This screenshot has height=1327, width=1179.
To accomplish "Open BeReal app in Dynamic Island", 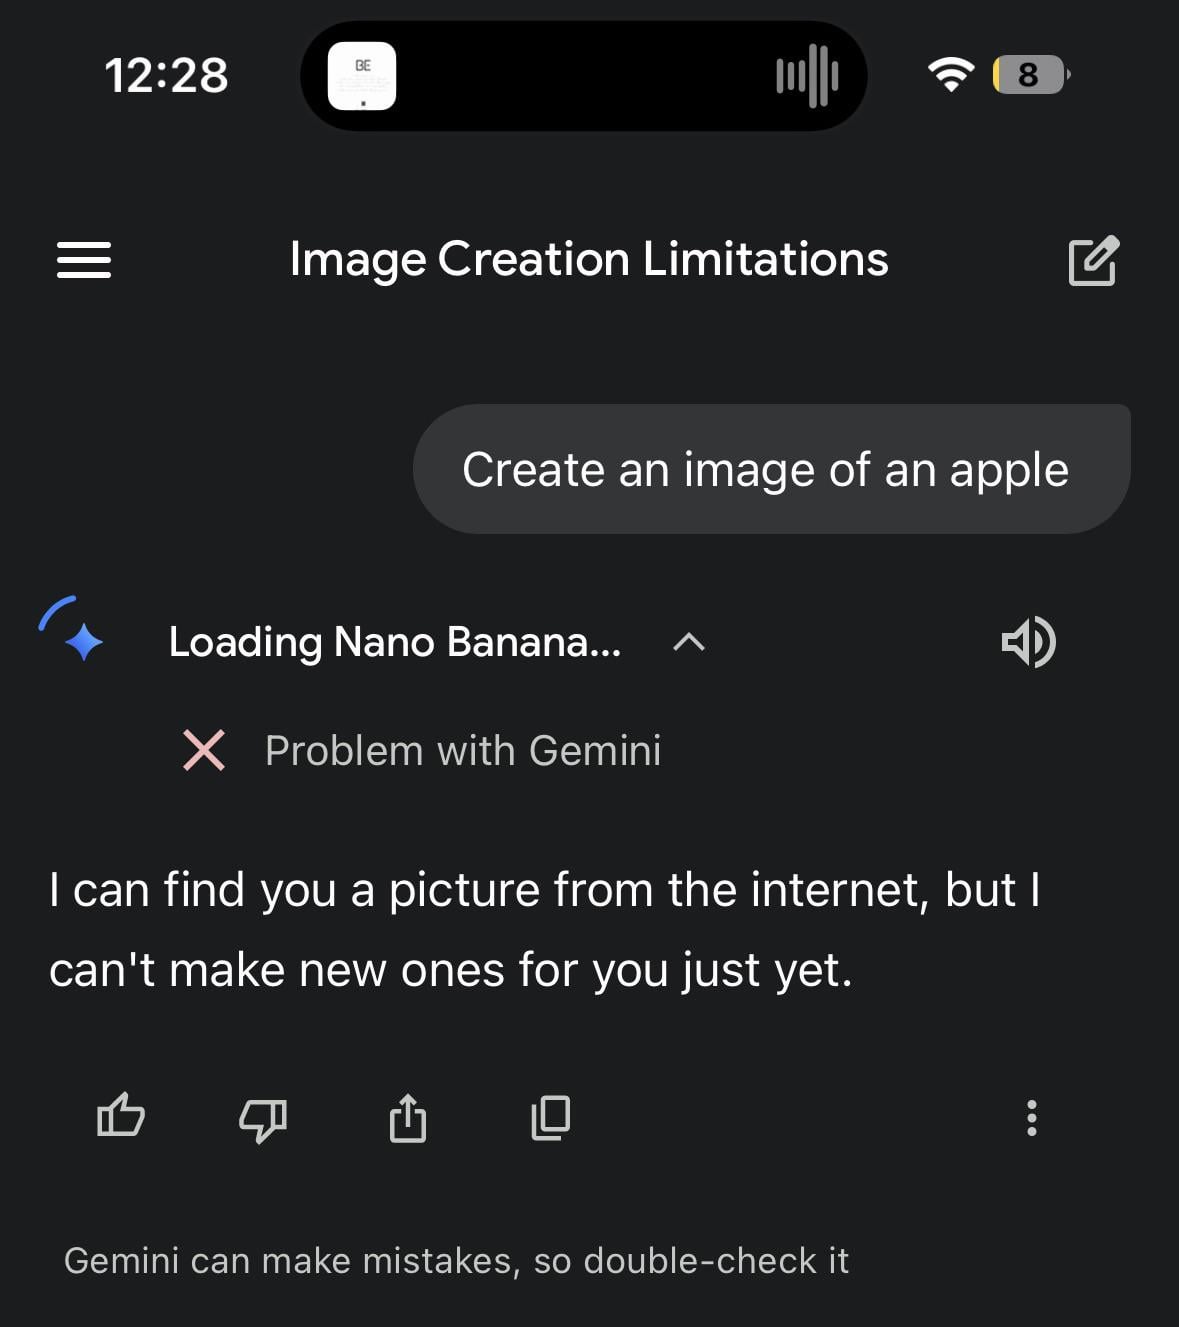I will pyautogui.click(x=362, y=76).
